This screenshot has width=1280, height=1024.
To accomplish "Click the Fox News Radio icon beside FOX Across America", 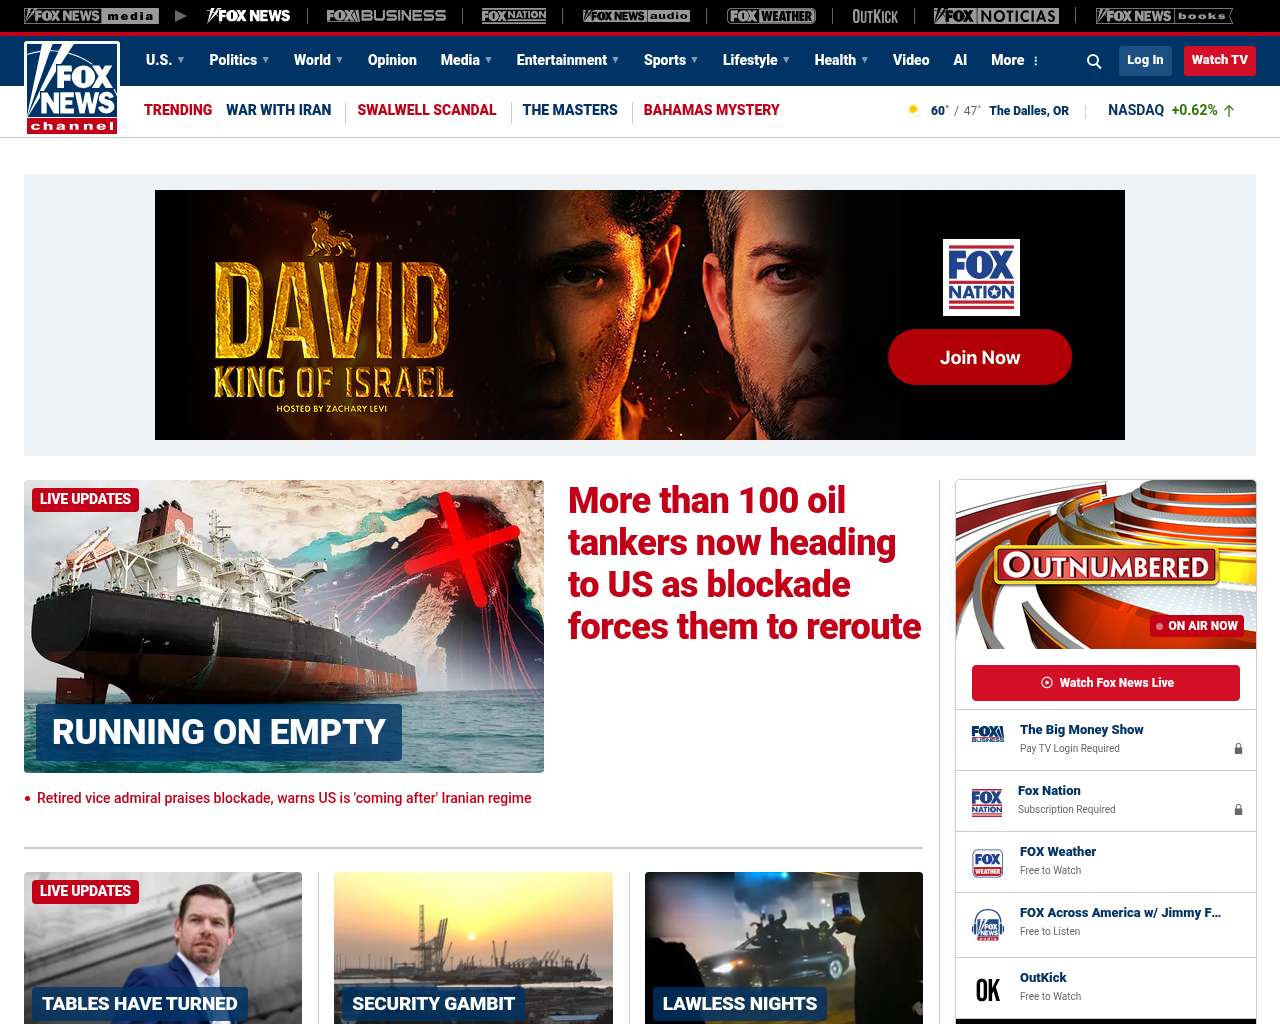I will (987, 925).
